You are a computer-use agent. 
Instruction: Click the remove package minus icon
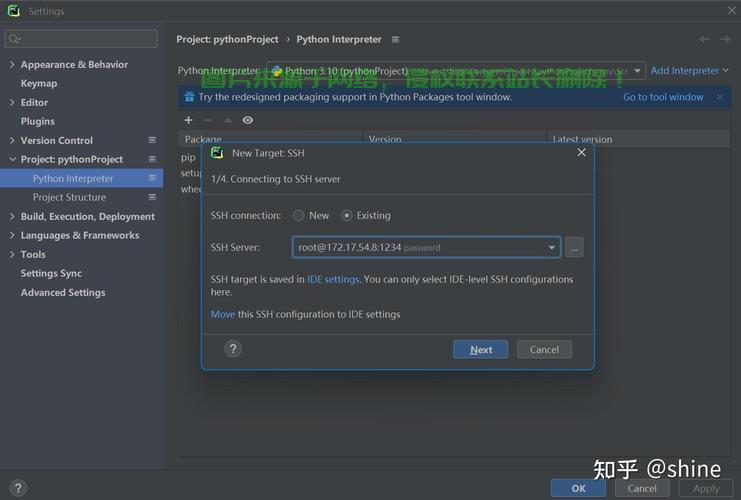[207, 120]
